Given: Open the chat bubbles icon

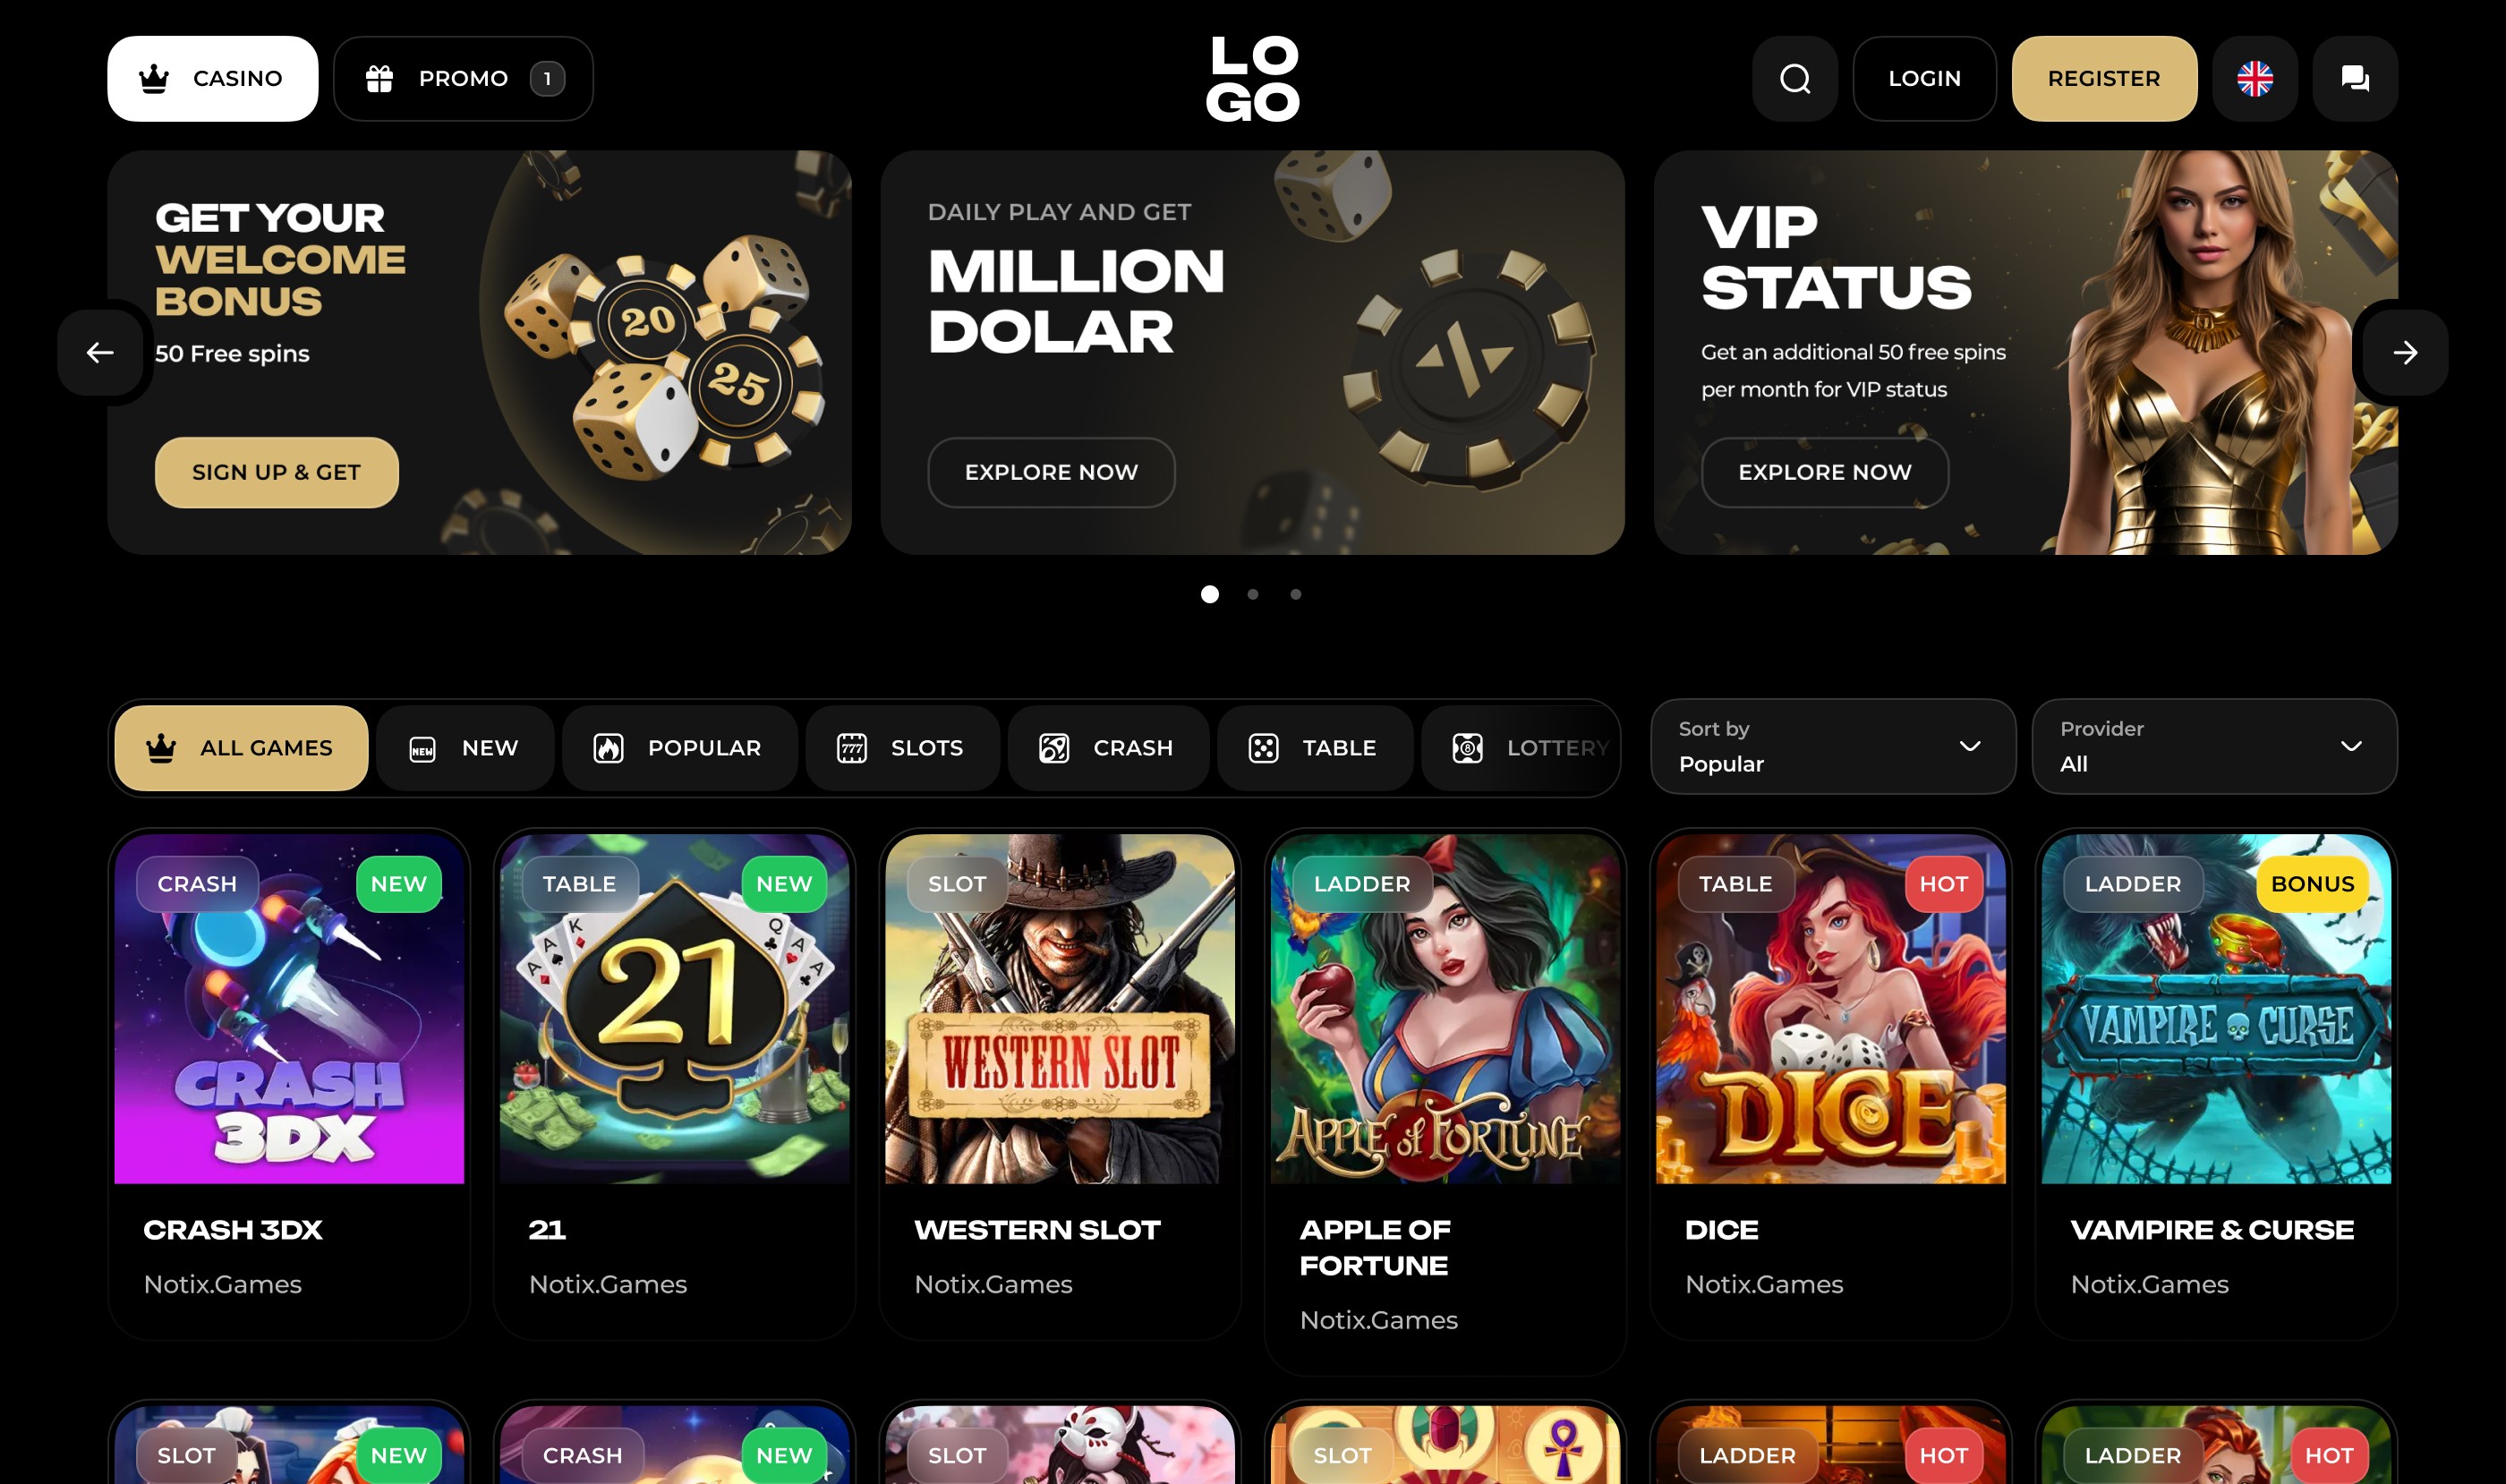Looking at the screenshot, I should (2355, 78).
